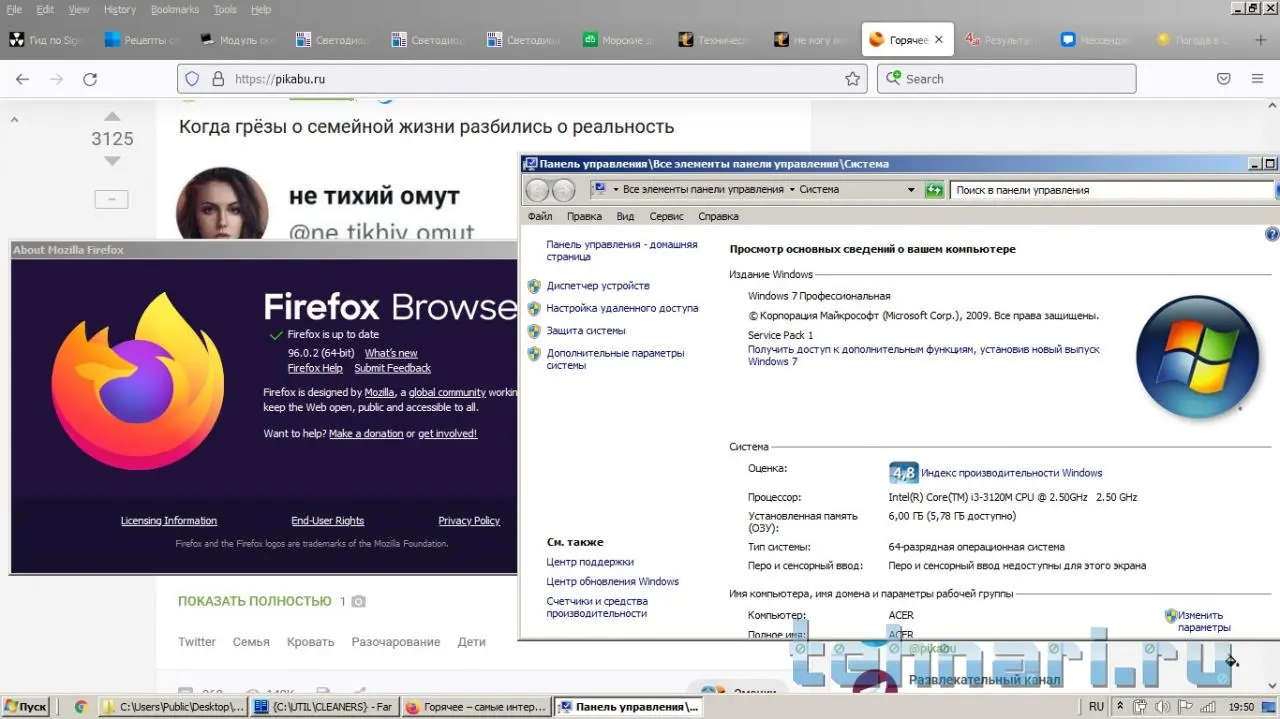Click the Разочарование tag
The image size is (1280, 719).
pos(396,642)
